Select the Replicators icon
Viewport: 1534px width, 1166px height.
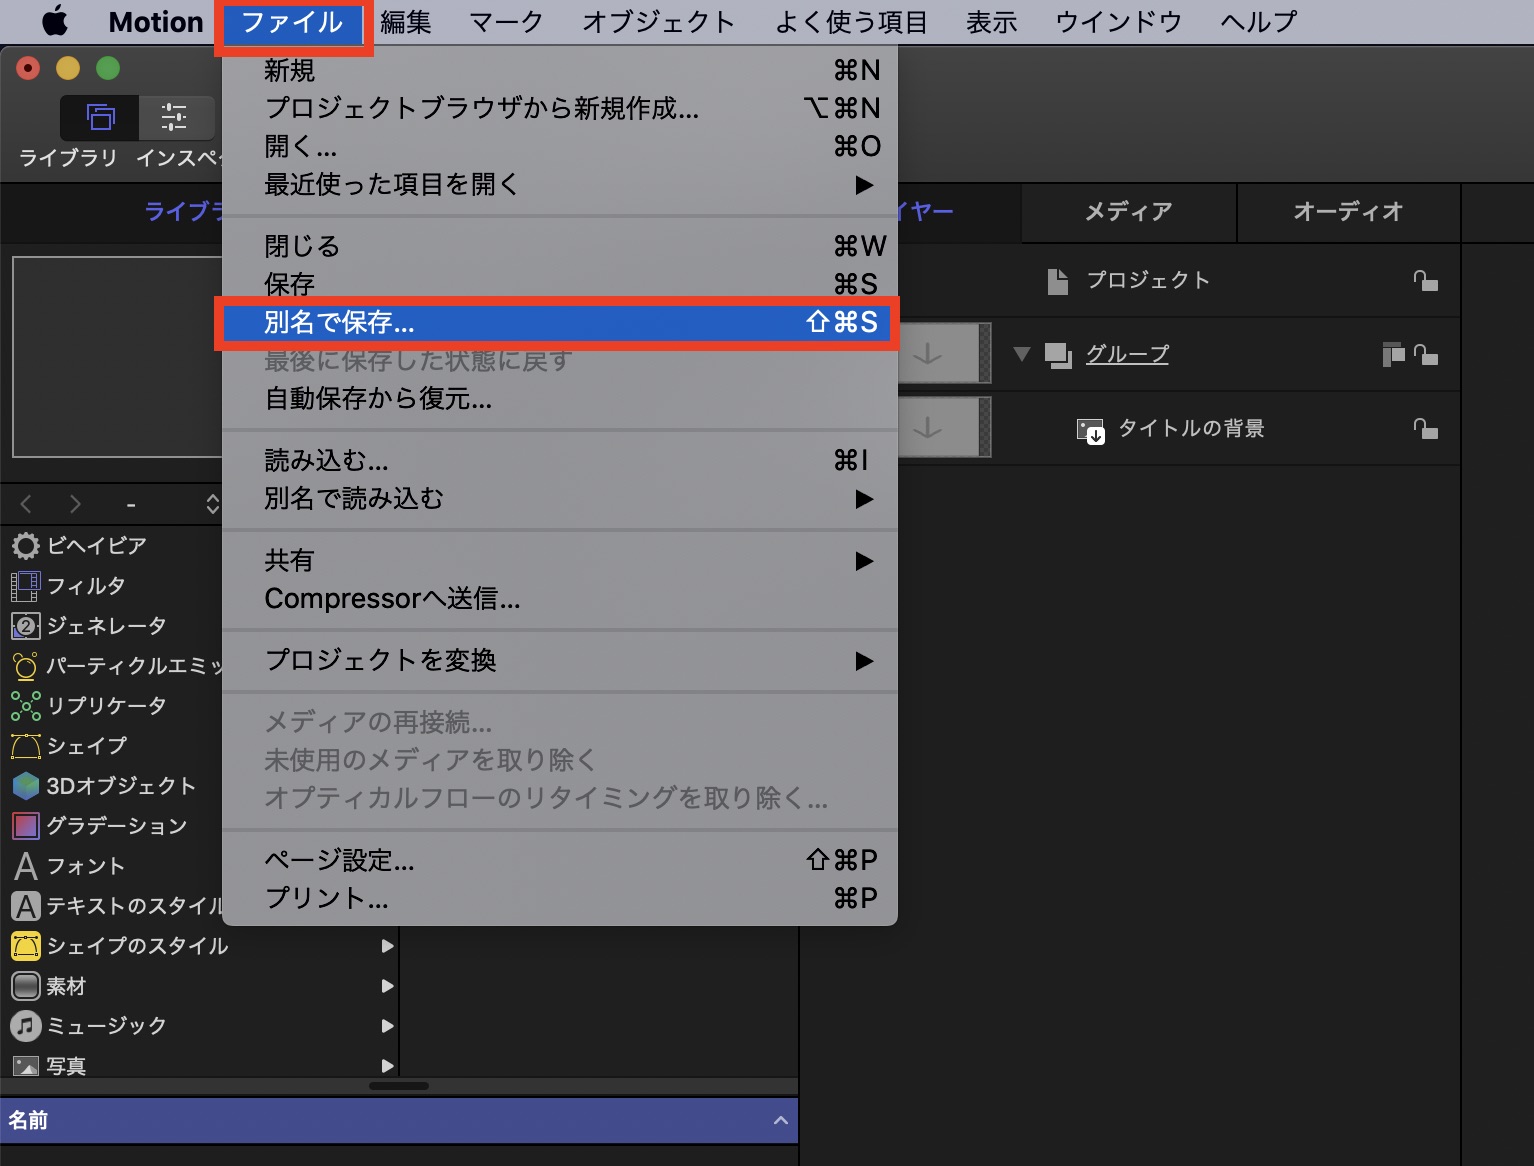pos(25,706)
